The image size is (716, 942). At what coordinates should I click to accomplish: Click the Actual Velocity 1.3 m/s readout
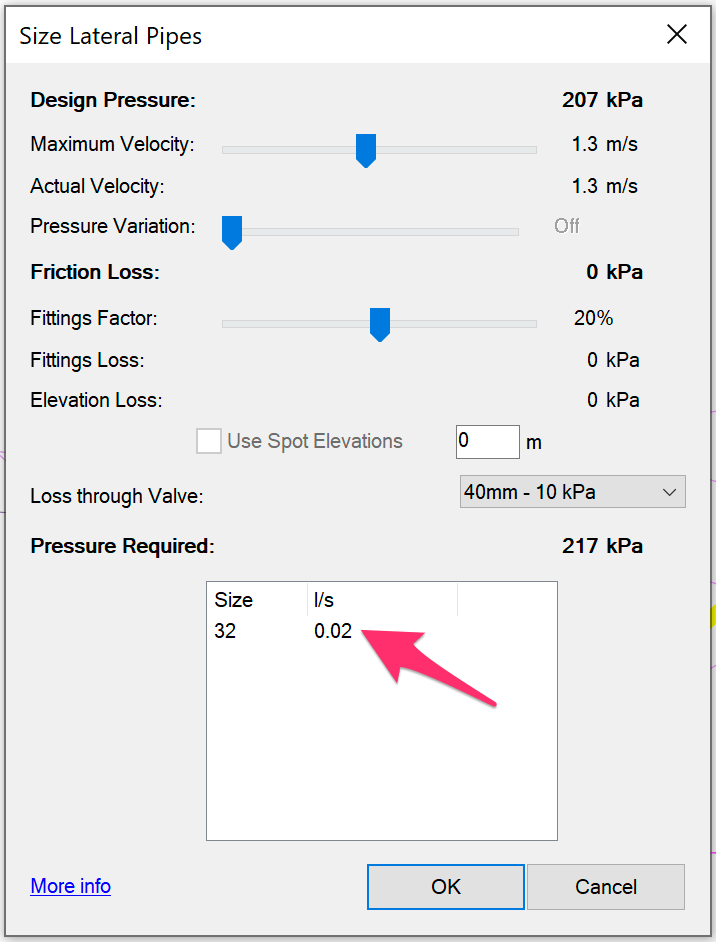coord(605,186)
